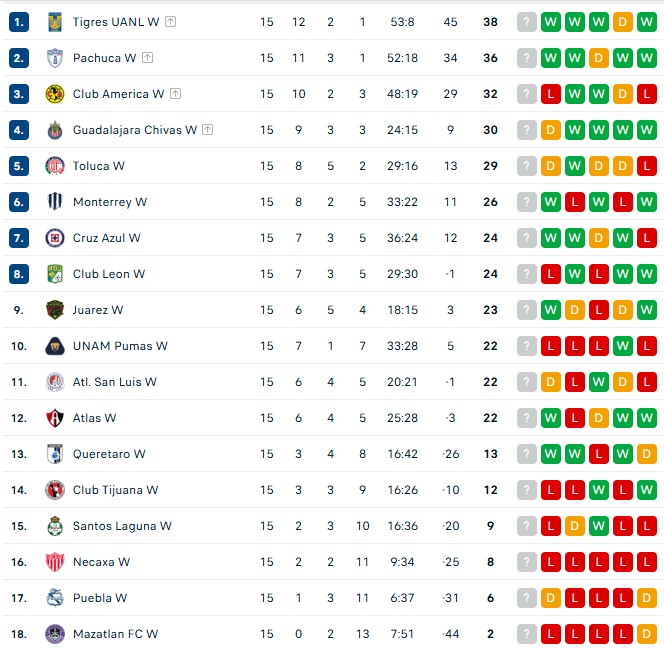664x648 pixels.
Task: Click the Pachuca W team logo
Action: click(x=55, y=58)
